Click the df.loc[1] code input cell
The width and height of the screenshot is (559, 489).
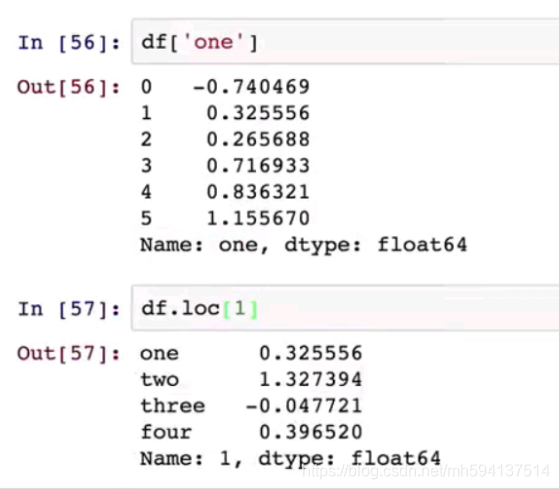[x=345, y=308]
